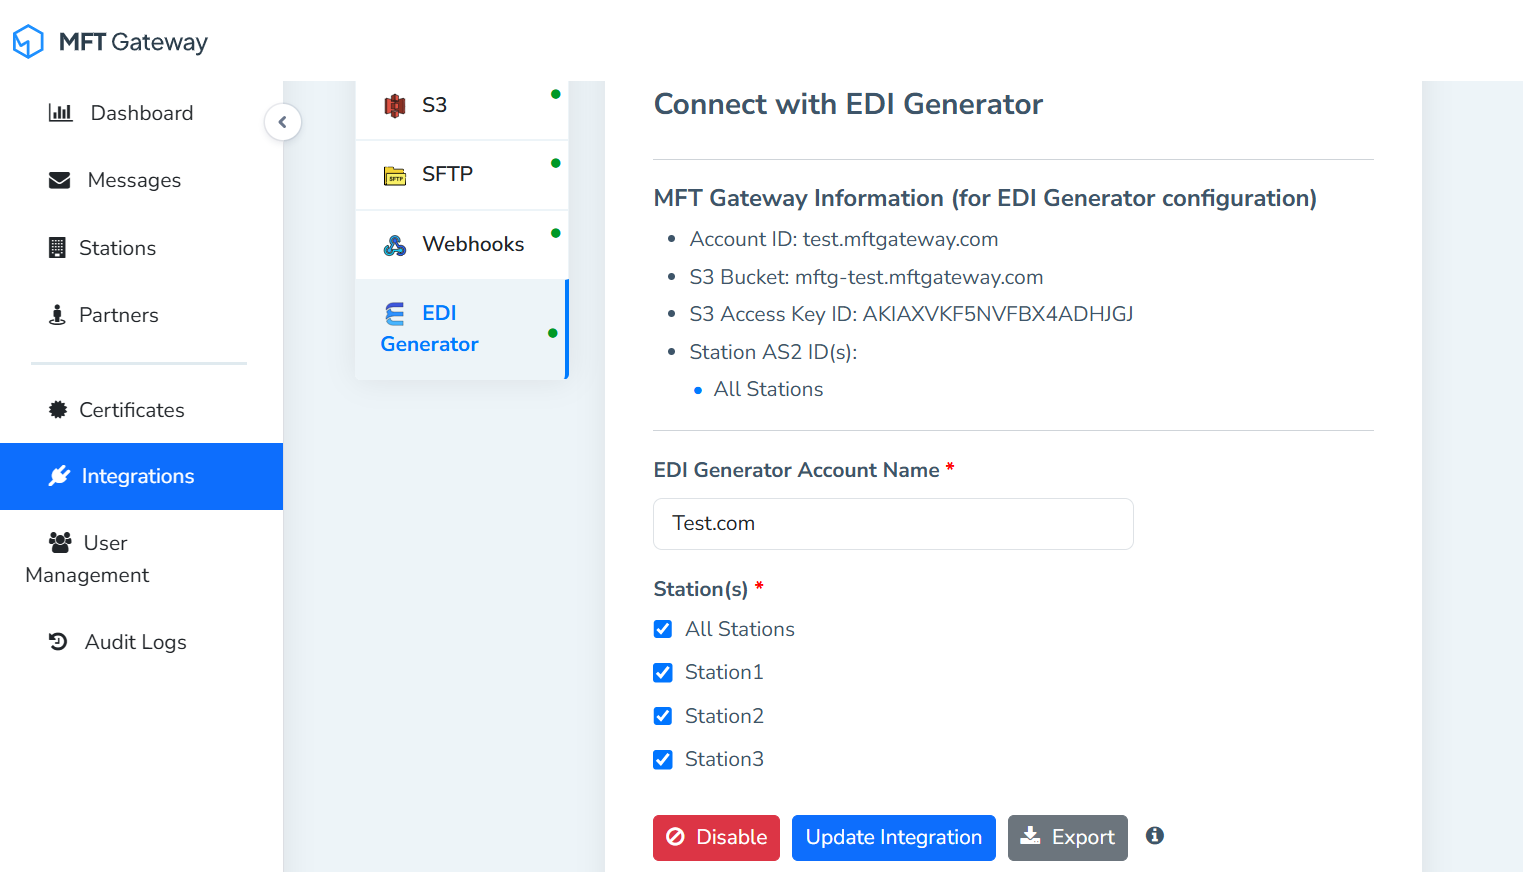The image size is (1523, 872).
Task: Click Update Integration button
Action: coord(894,838)
